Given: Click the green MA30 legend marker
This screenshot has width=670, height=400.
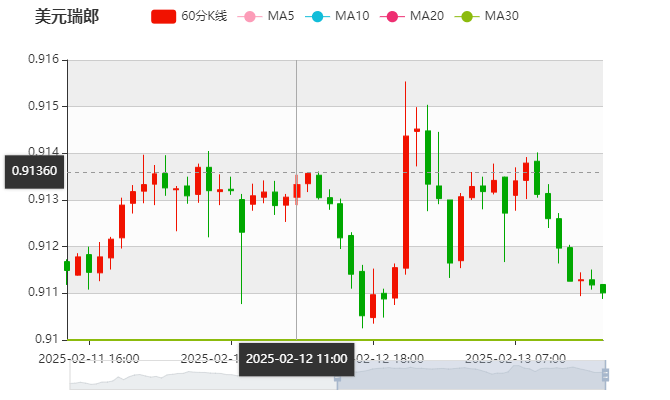Looking at the screenshot, I should 468,17.
